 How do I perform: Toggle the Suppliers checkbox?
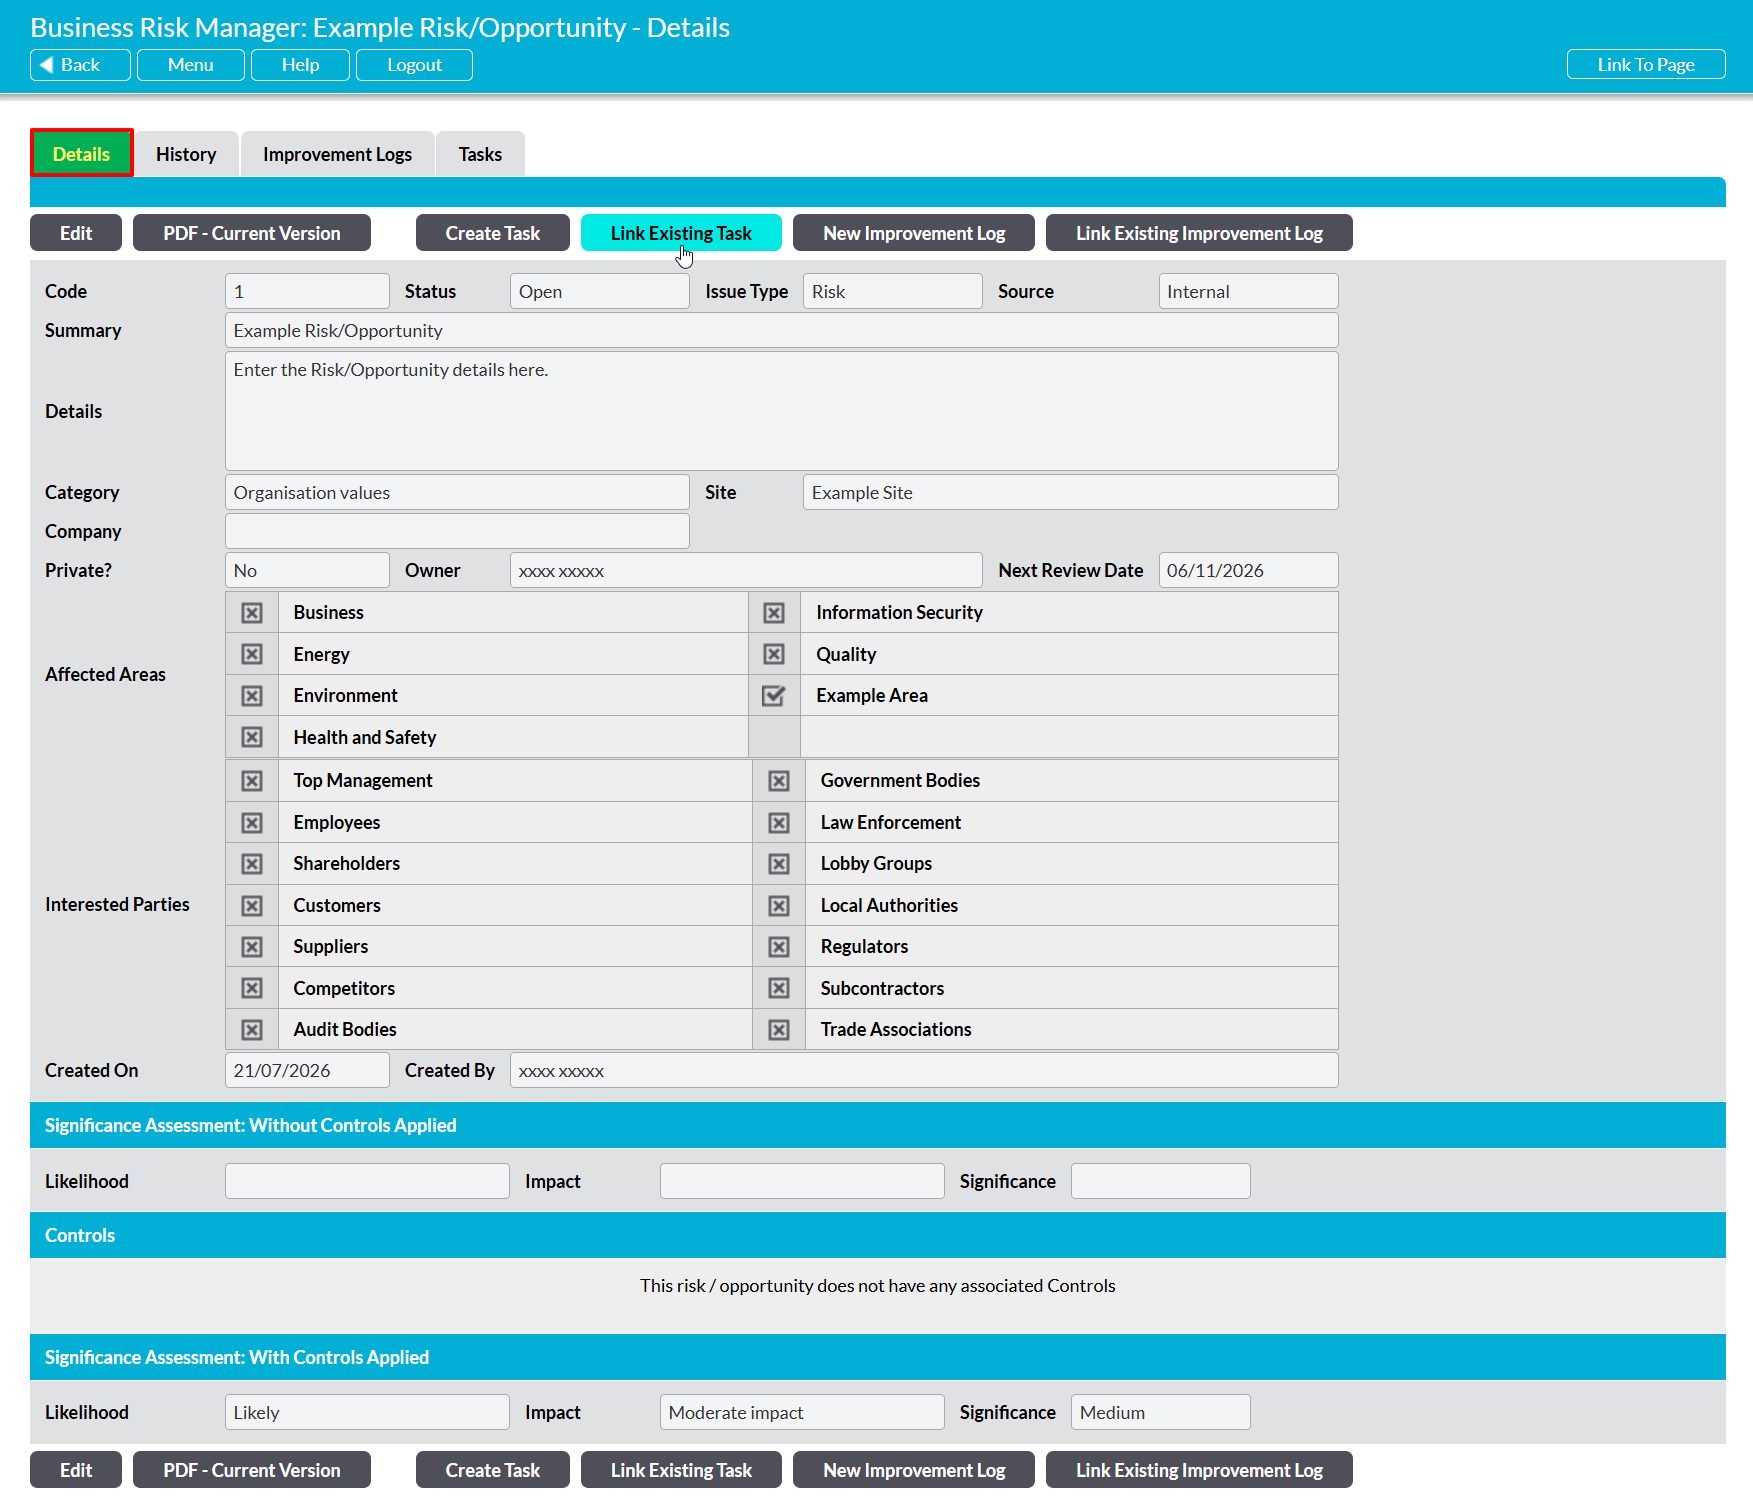[x=252, y=947]
